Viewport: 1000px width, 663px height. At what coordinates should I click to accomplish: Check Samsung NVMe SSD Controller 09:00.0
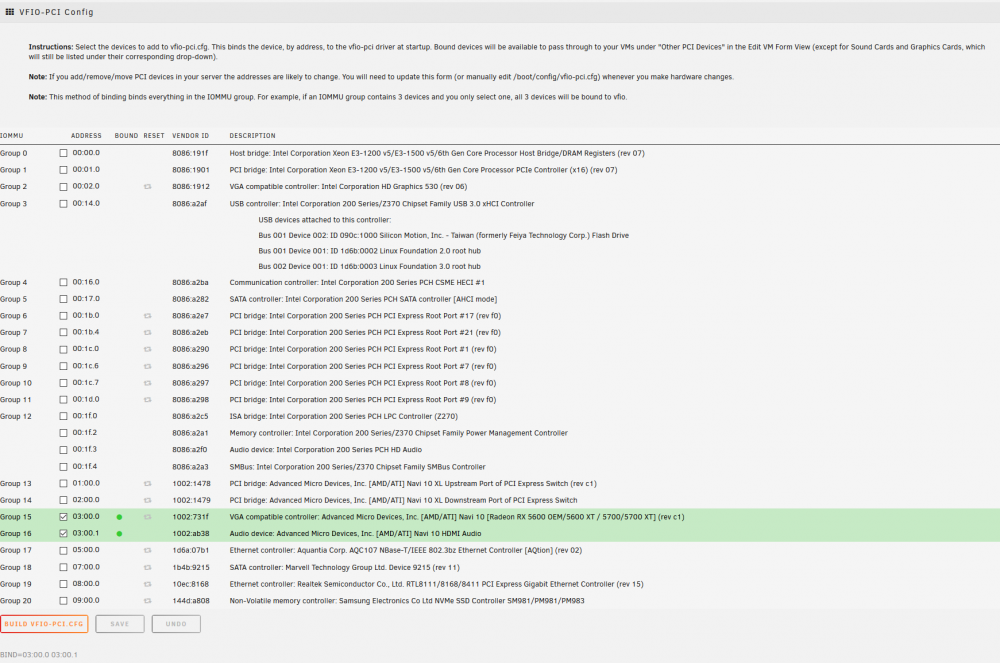pos(63,601)
